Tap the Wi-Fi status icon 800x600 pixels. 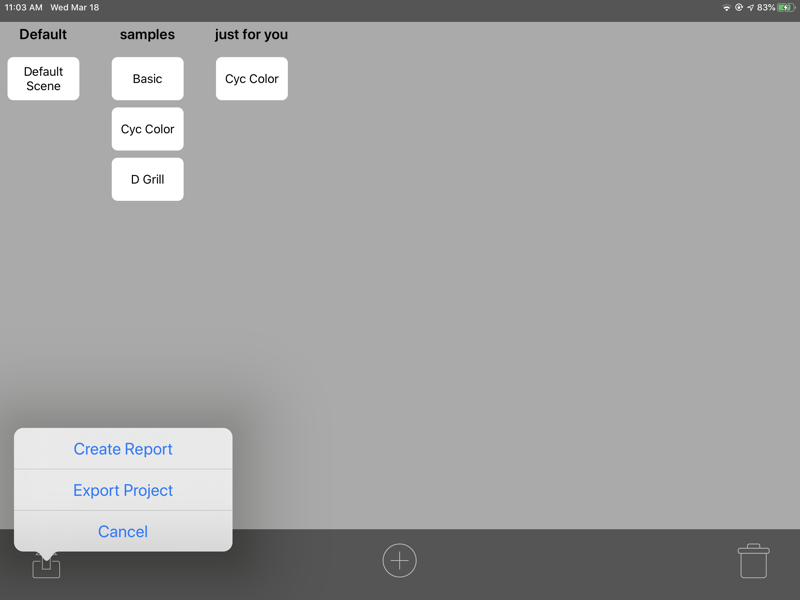(x=726, y=7)
